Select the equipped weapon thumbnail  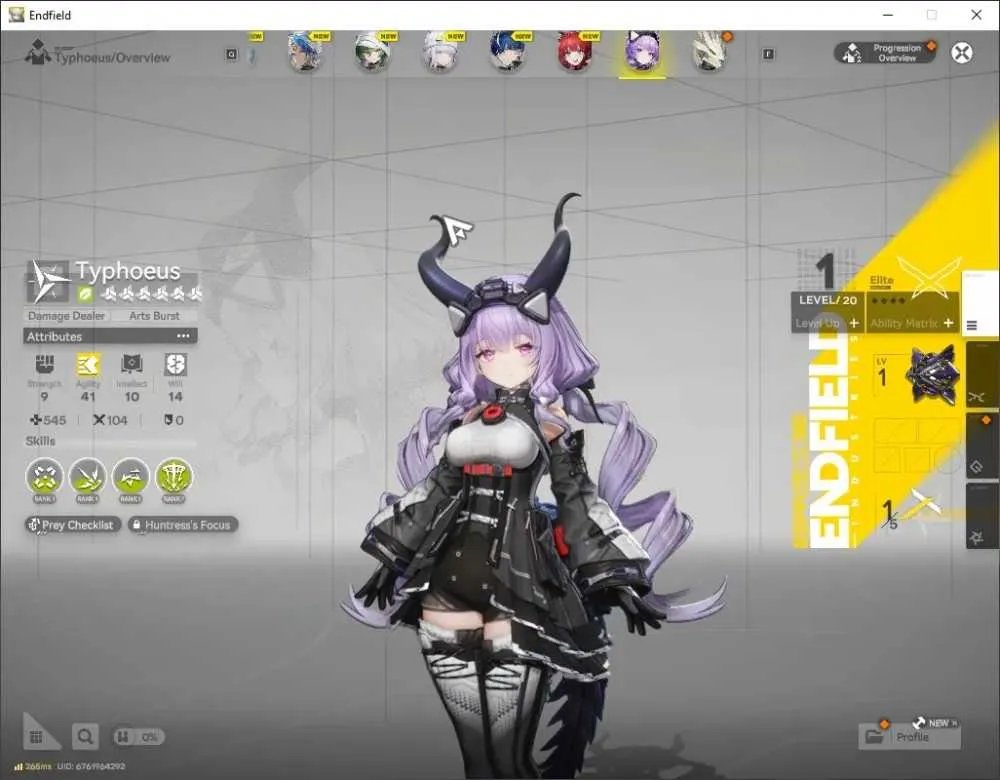coord(932,374)
